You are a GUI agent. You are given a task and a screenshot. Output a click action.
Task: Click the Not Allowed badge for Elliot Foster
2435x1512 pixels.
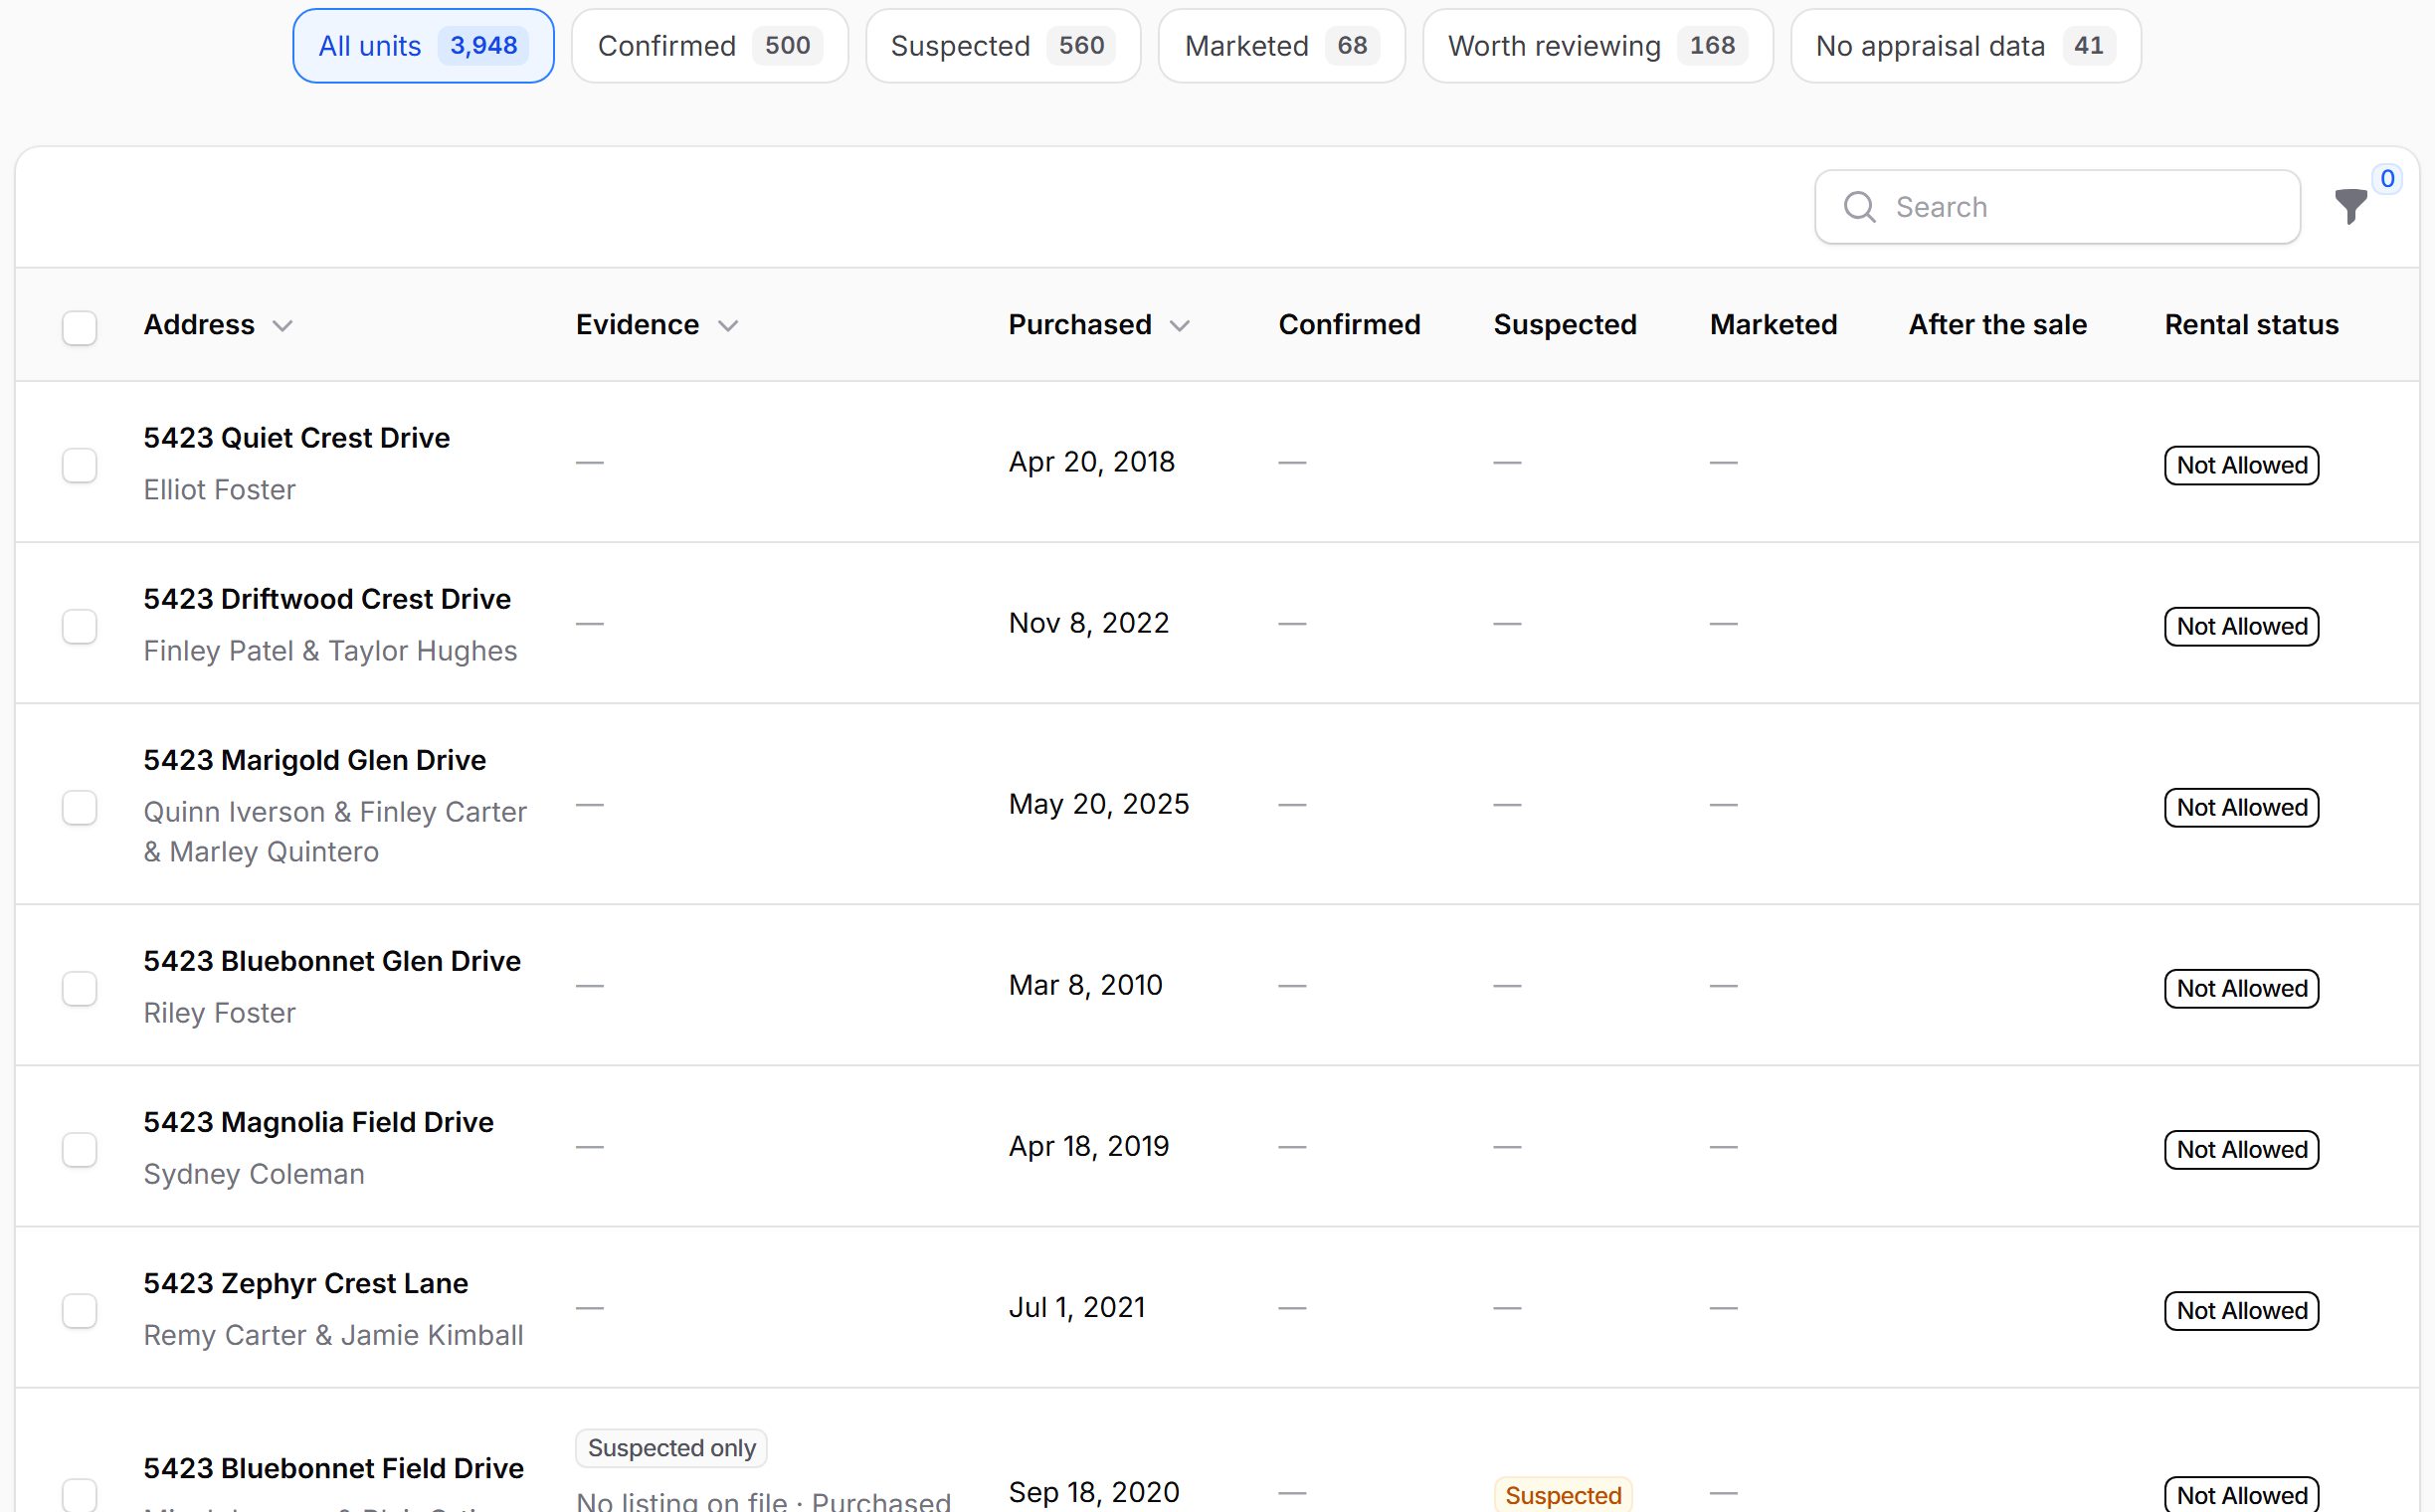point(2241,465)
